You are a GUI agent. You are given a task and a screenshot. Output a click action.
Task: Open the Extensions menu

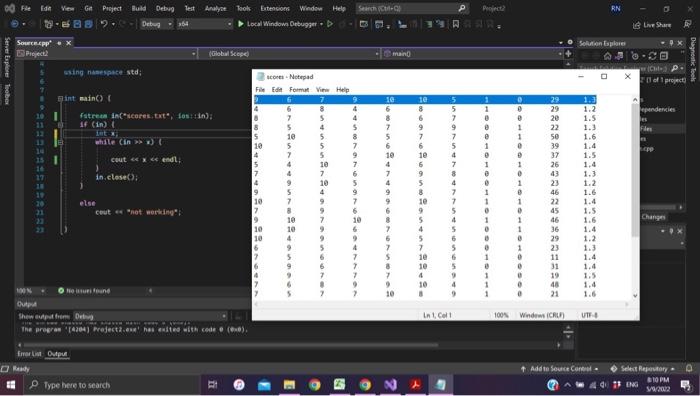point(275,8)
